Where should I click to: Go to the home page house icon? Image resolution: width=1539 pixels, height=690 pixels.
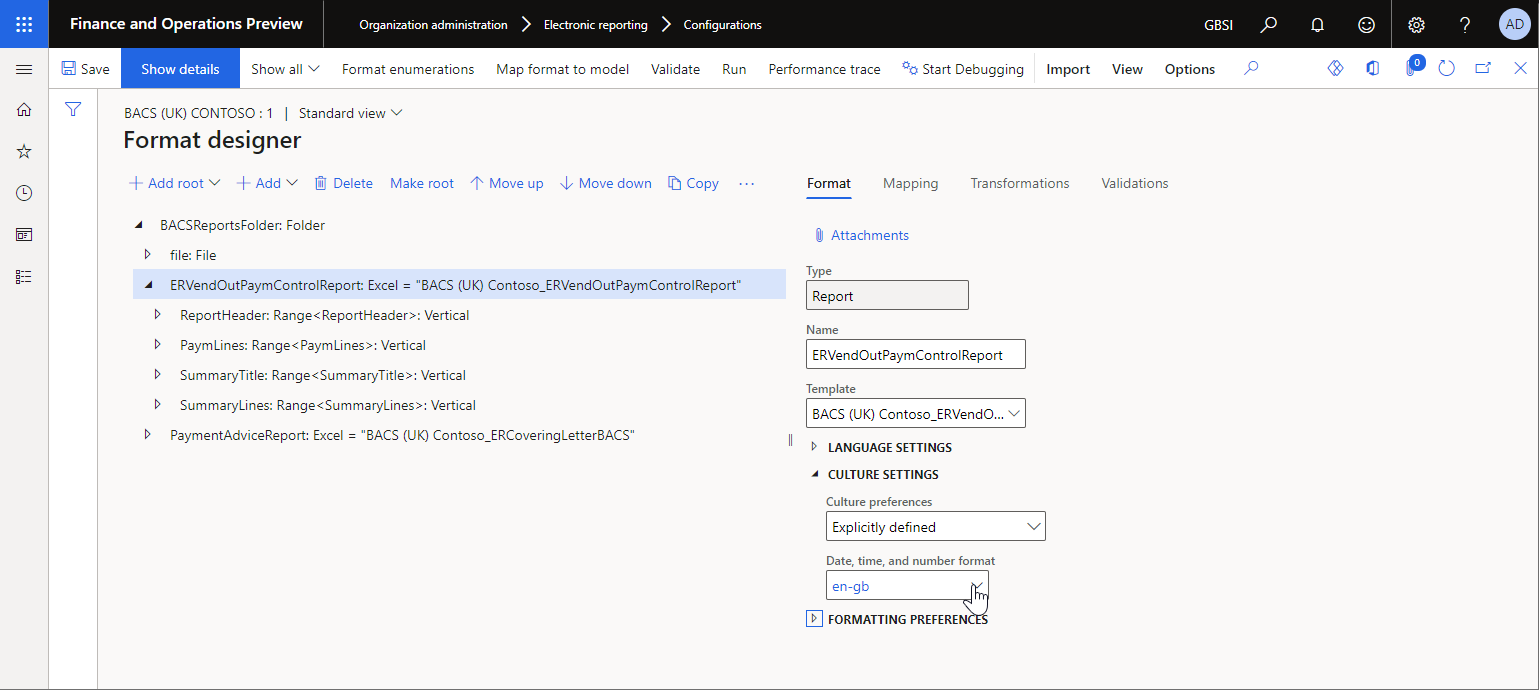pyautogui.click(x=23, y=109)
